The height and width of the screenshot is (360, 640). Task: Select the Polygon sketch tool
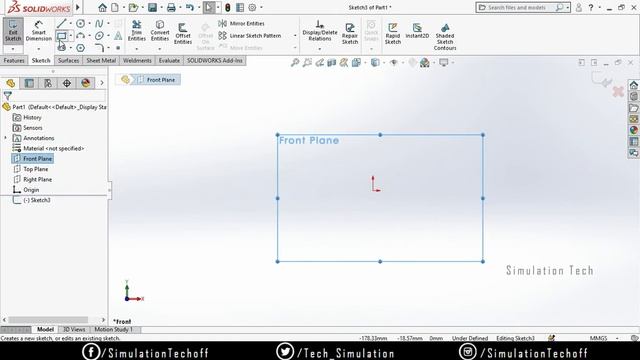[80, 48]
